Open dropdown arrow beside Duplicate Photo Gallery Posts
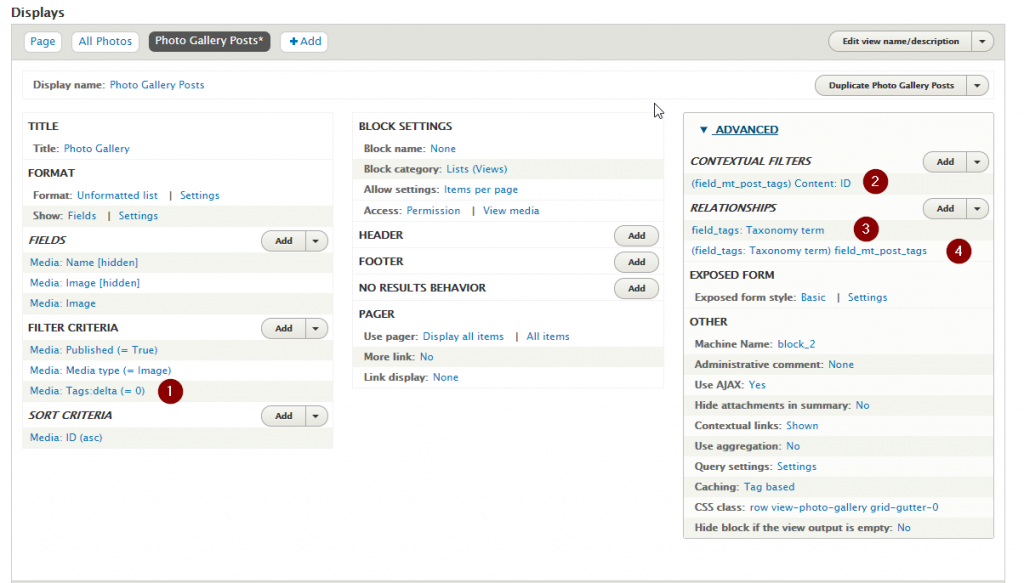The width and height of the screenshot is (1024, 583). [x=978, y=86]
